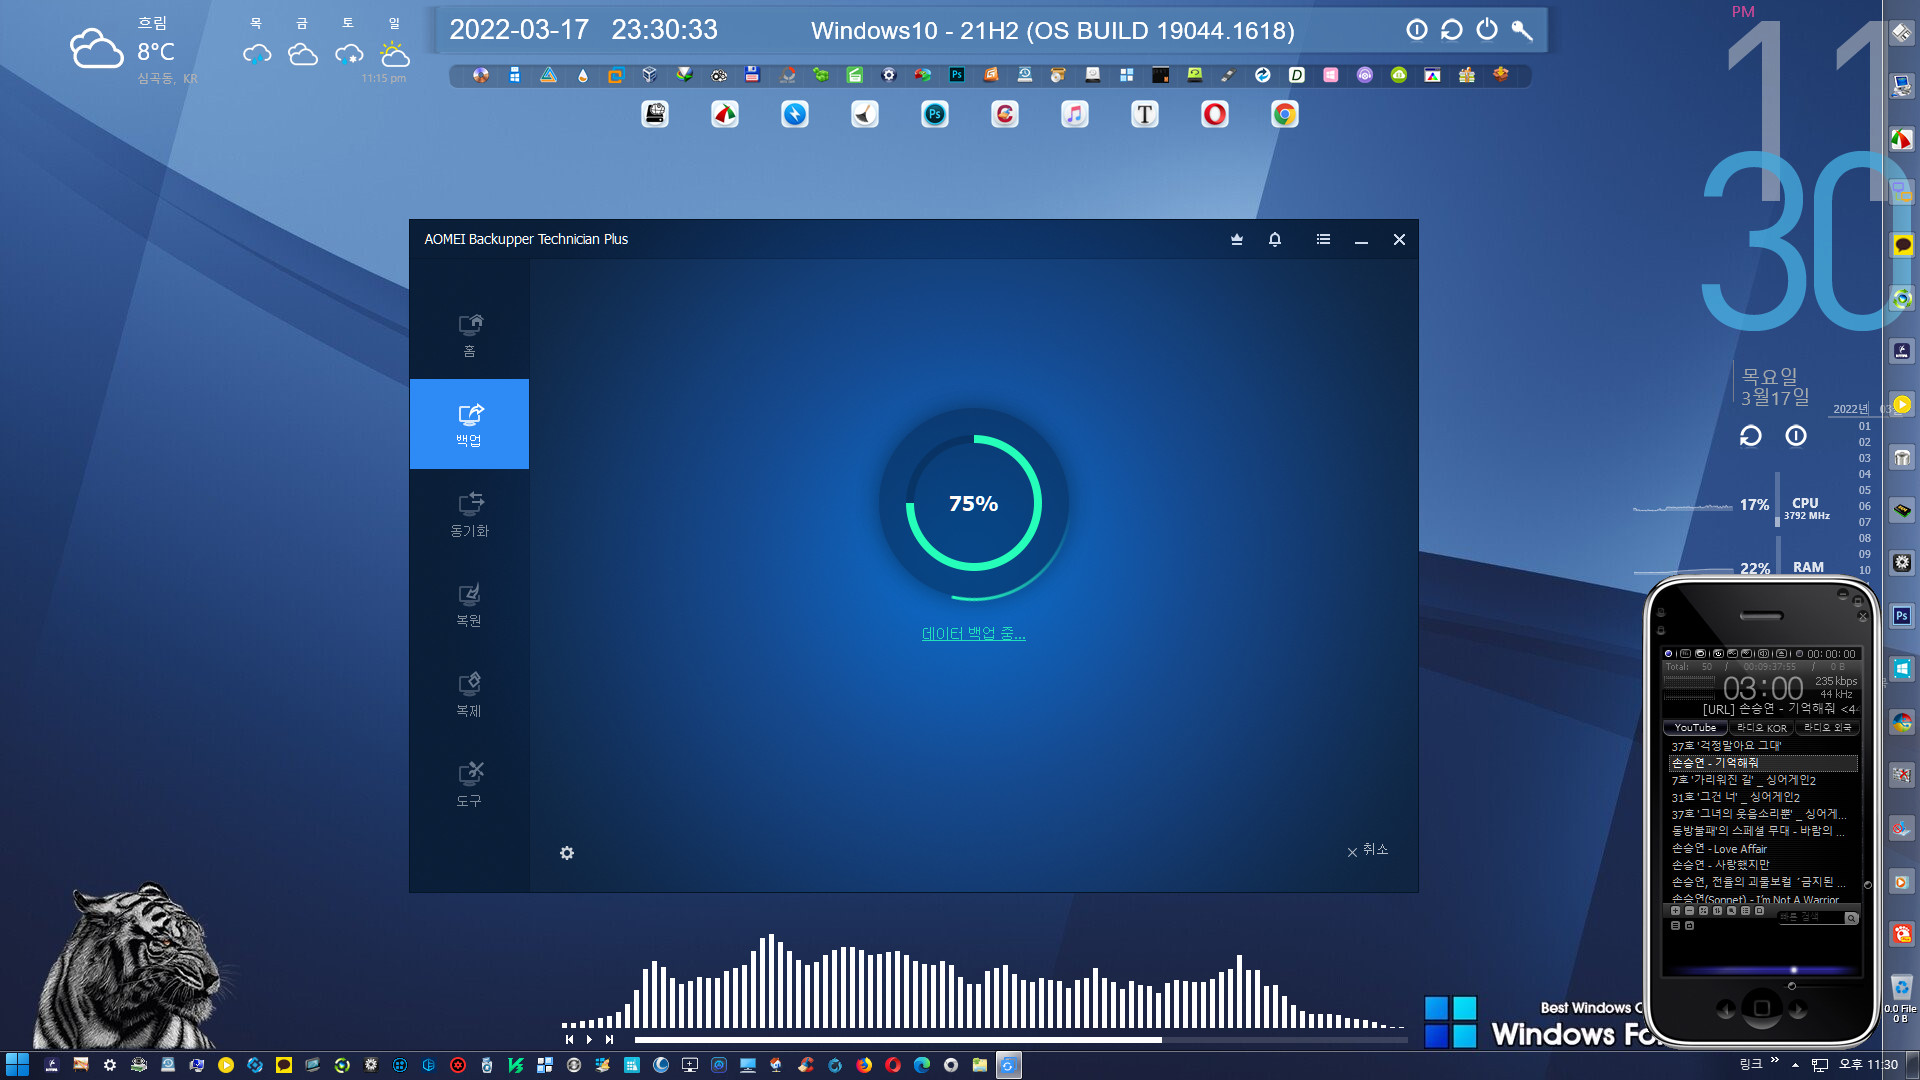The width and height of the screenshot is (1920, 1080).
Task: Click the 데이터 백업 중... status link
Action: click(973, 633)
